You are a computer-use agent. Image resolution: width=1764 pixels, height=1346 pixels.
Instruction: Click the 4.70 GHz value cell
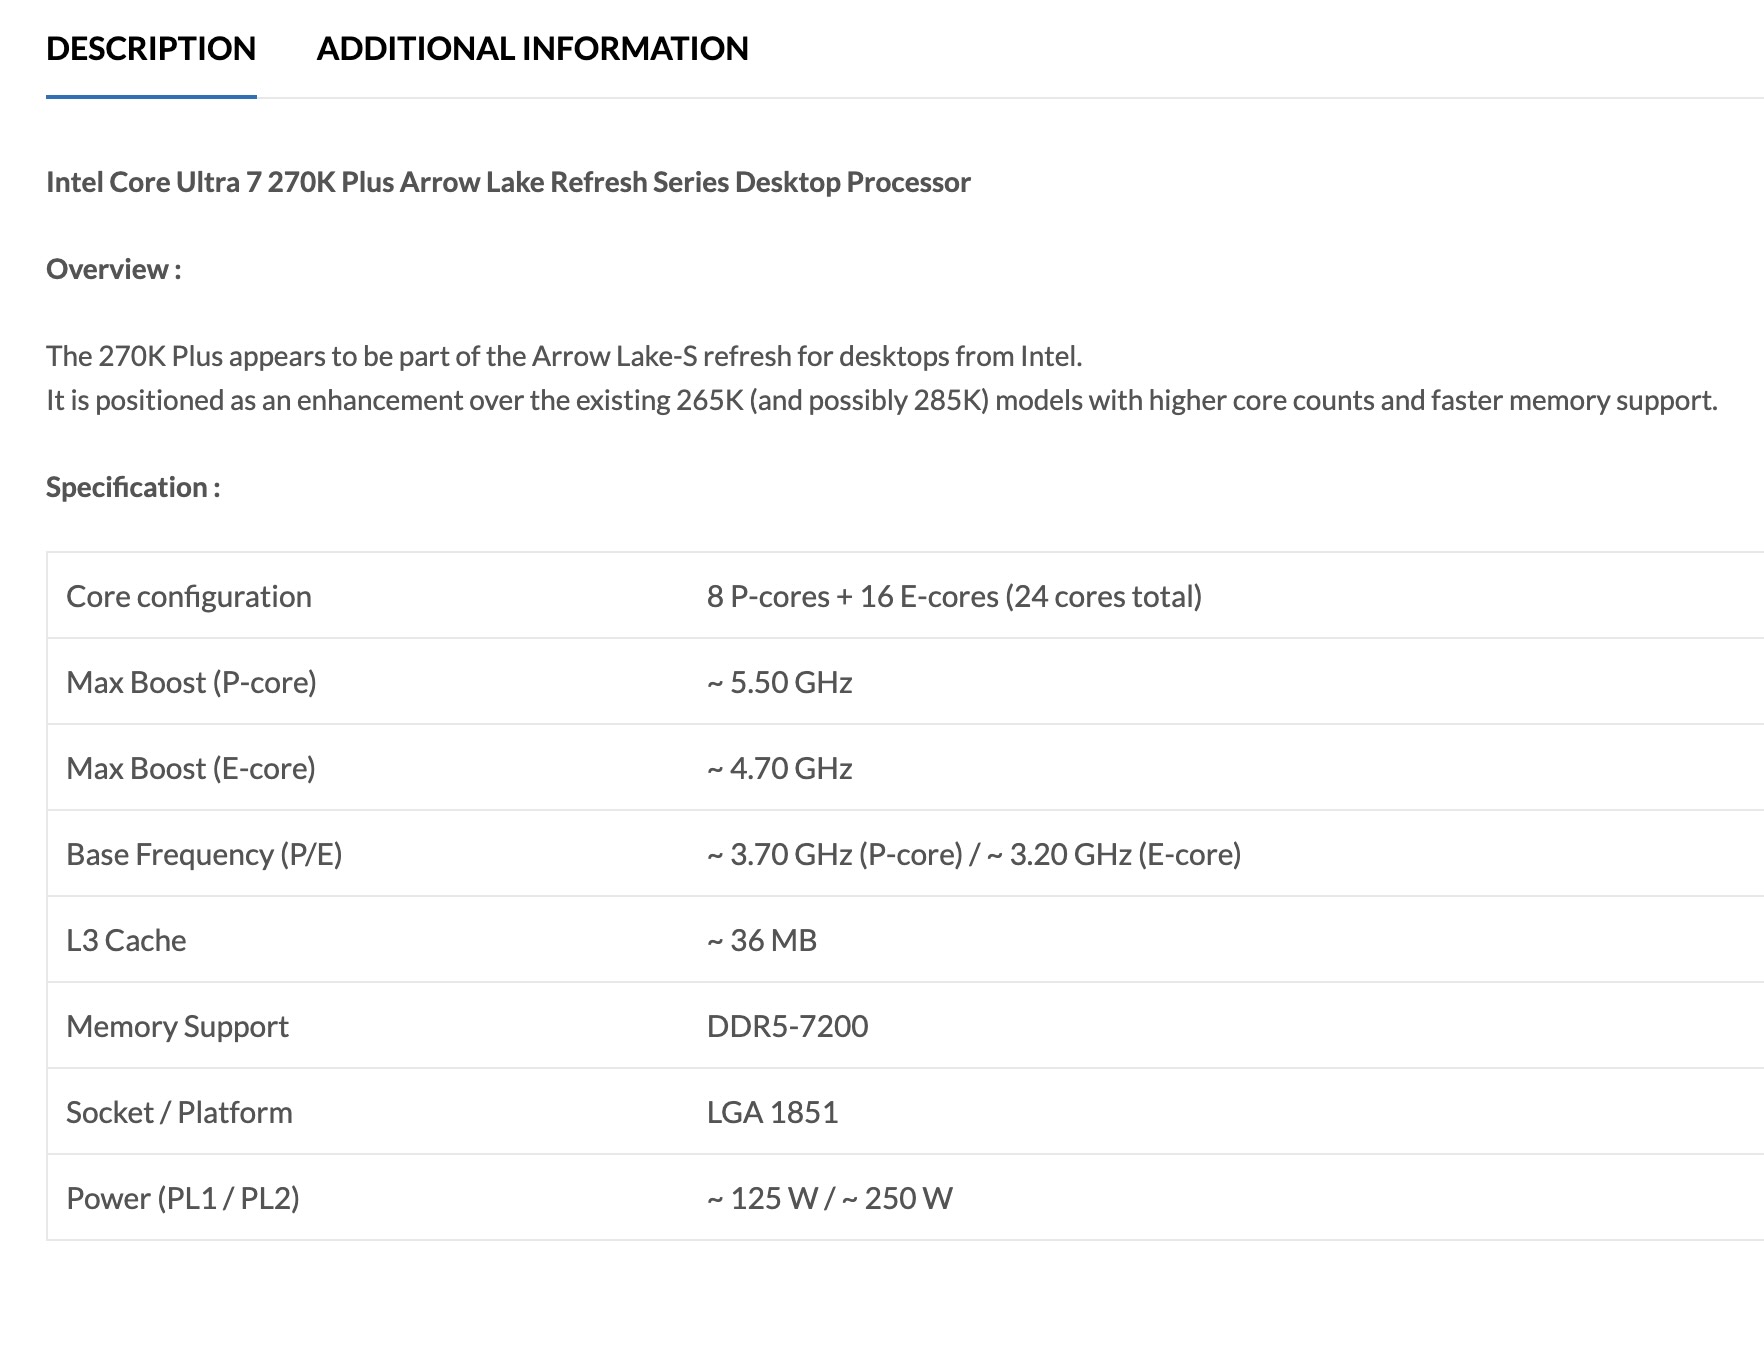click(x=780, y=768)
